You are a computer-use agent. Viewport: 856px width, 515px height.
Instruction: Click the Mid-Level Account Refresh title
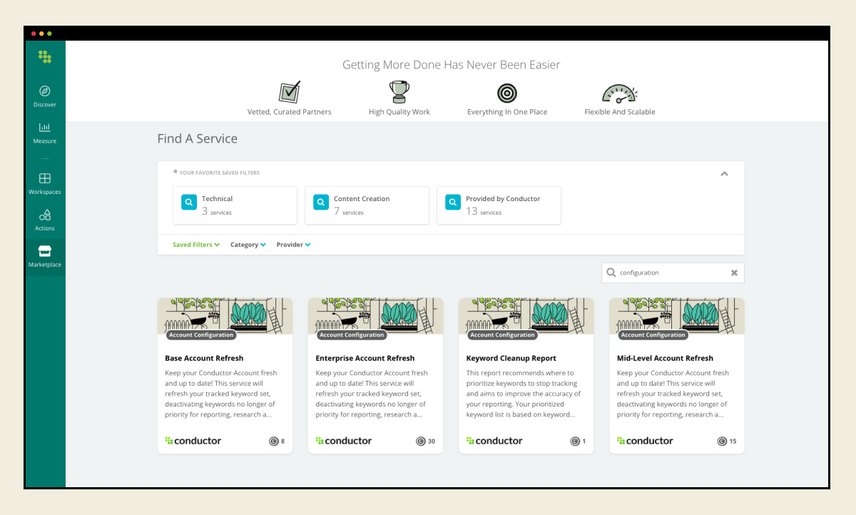pyautogui.click(x=665, y=358)
